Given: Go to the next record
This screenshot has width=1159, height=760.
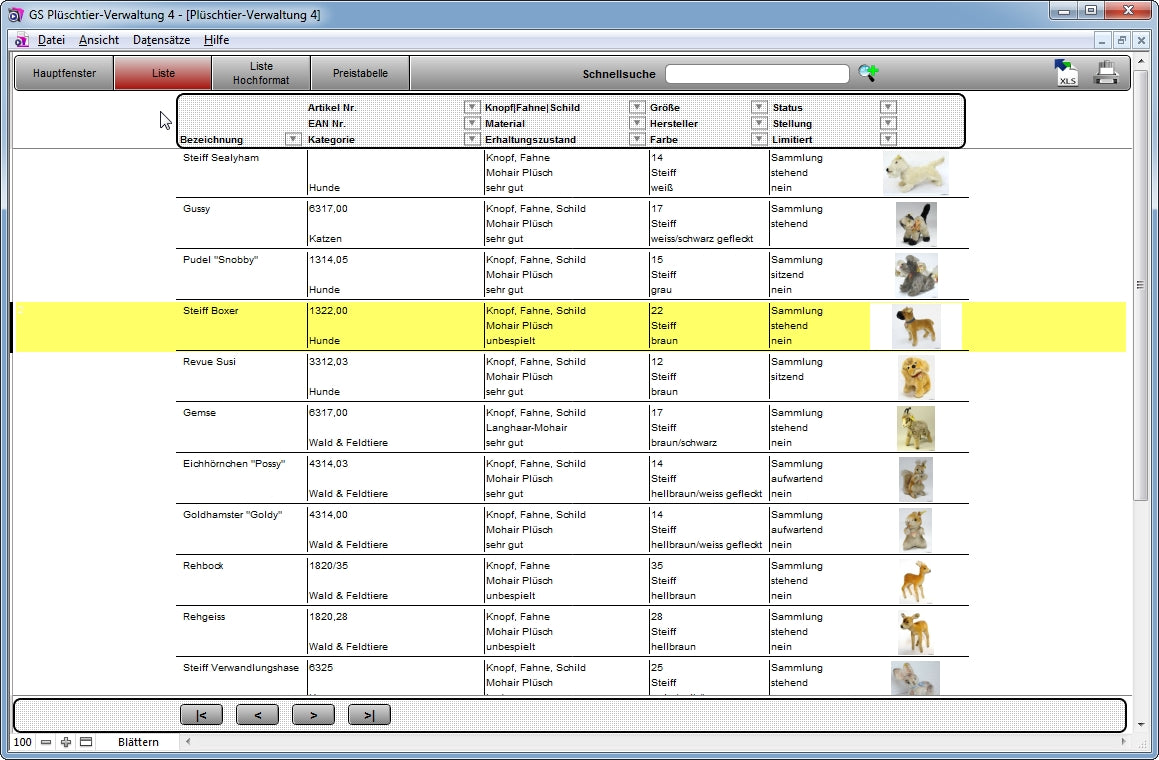Looking at the screenshot, I should (313, 714).
